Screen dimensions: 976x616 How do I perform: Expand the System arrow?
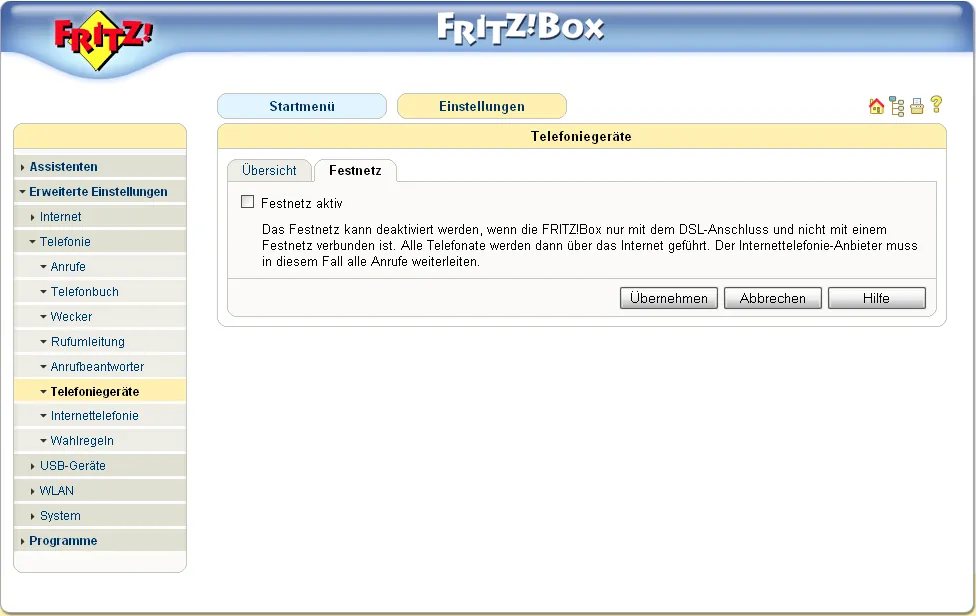click(32, 516)
